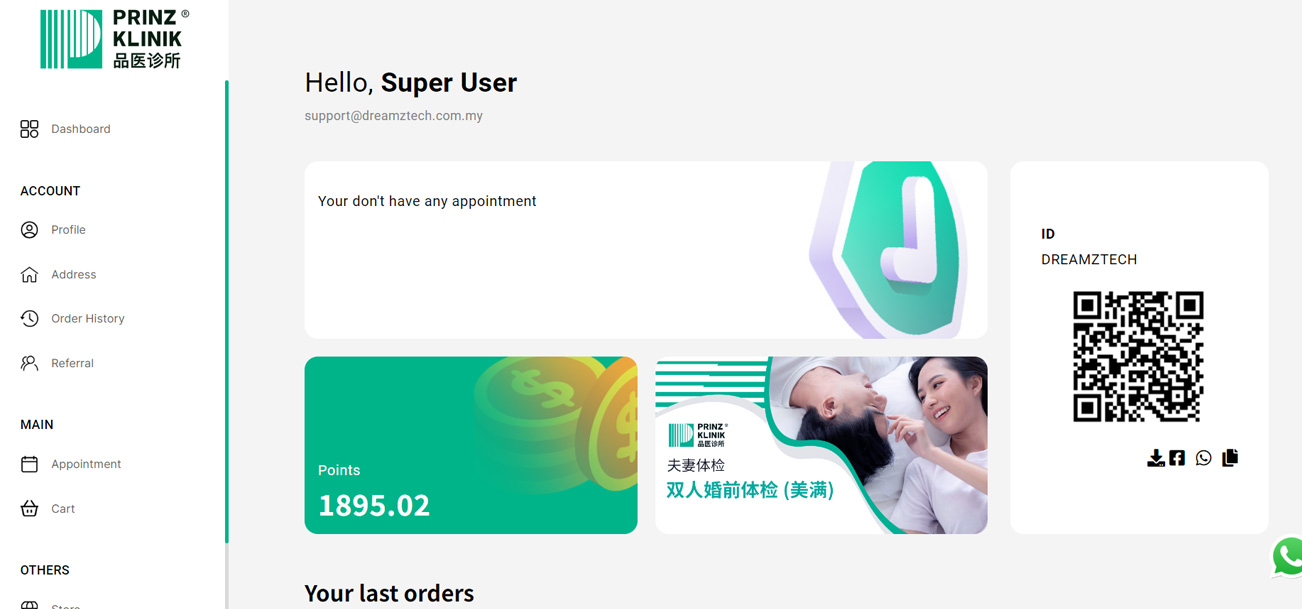This screenshot has width=1302, height=609.
Task: Click the Profile person icon
Action: click(x=29, y=230)
